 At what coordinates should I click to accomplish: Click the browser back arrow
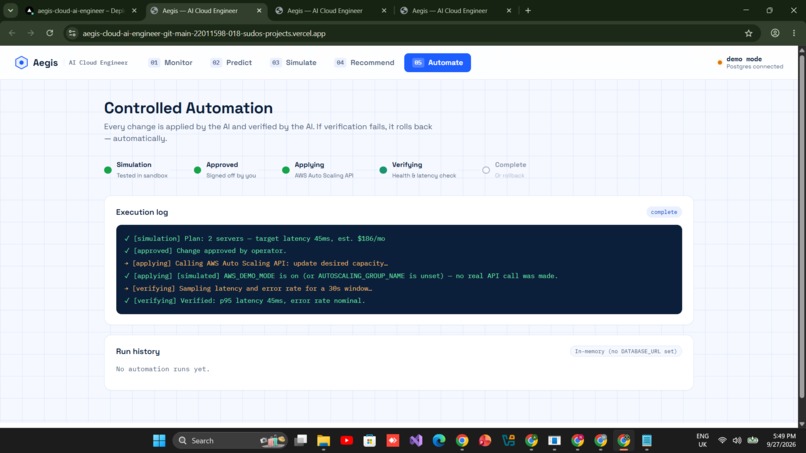tap(12, 33)
